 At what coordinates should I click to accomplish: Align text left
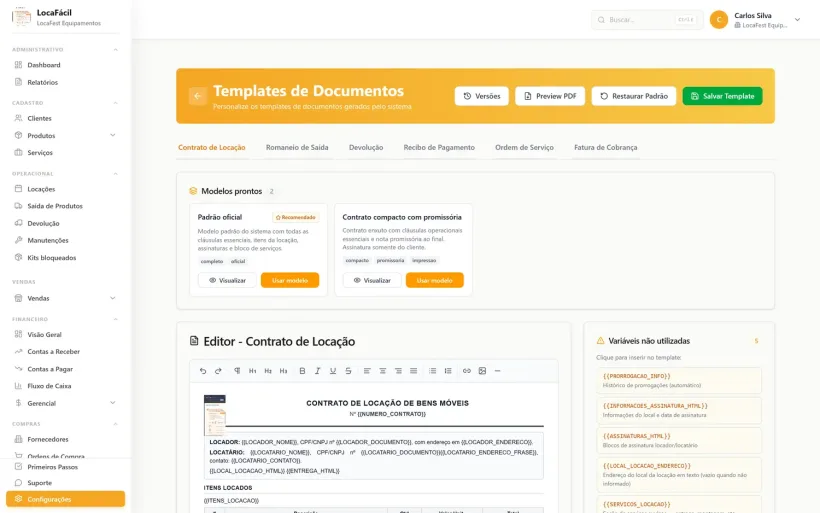(x=367, y=371)
